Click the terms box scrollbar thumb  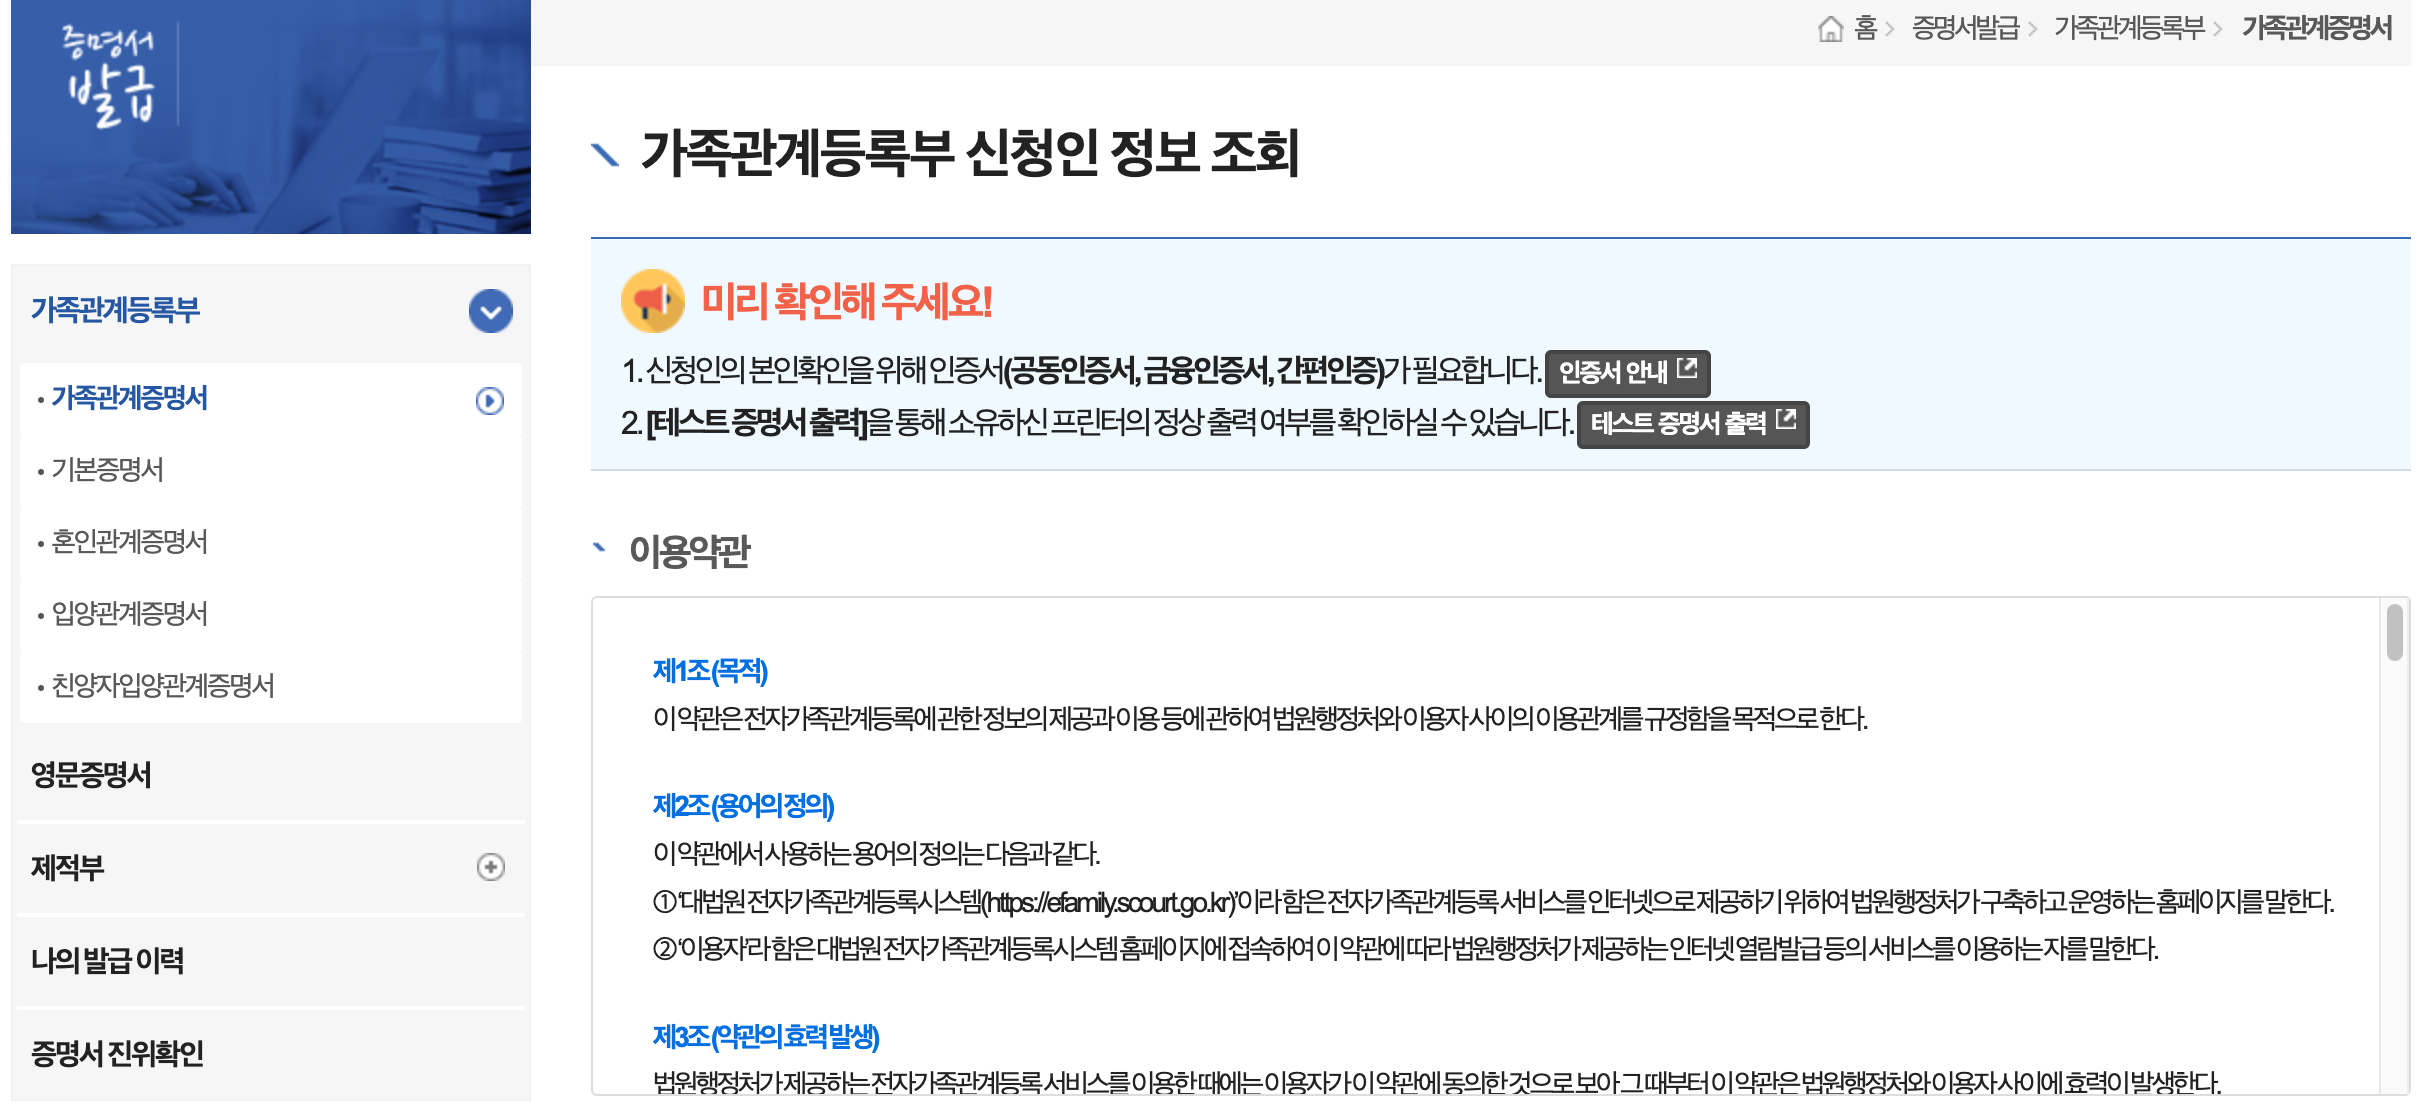[2394, 633]
